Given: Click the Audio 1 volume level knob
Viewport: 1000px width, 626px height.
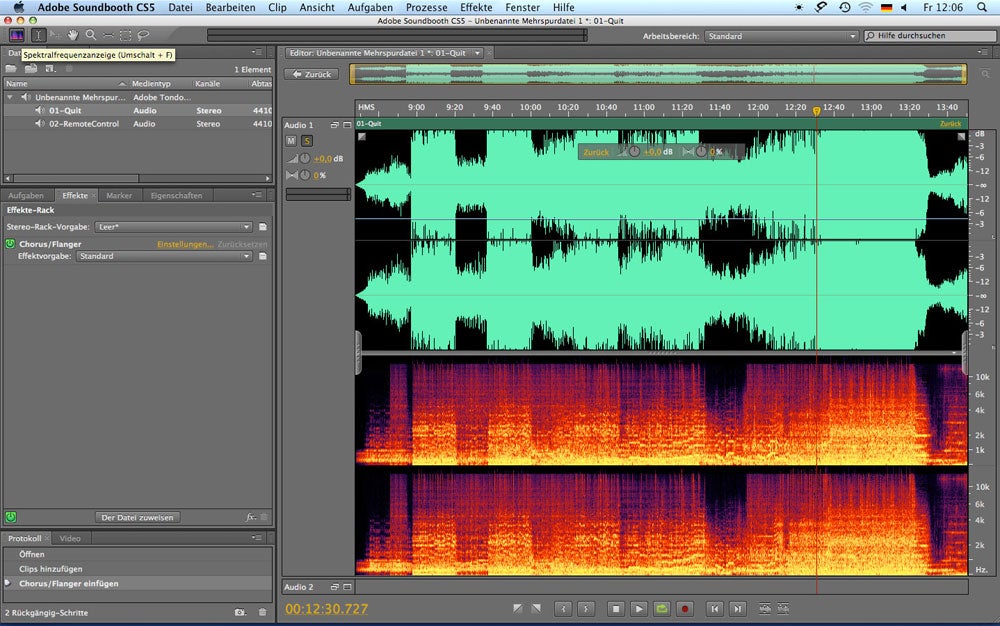Looking at the screenshot, I should click(x=306, y=159).
